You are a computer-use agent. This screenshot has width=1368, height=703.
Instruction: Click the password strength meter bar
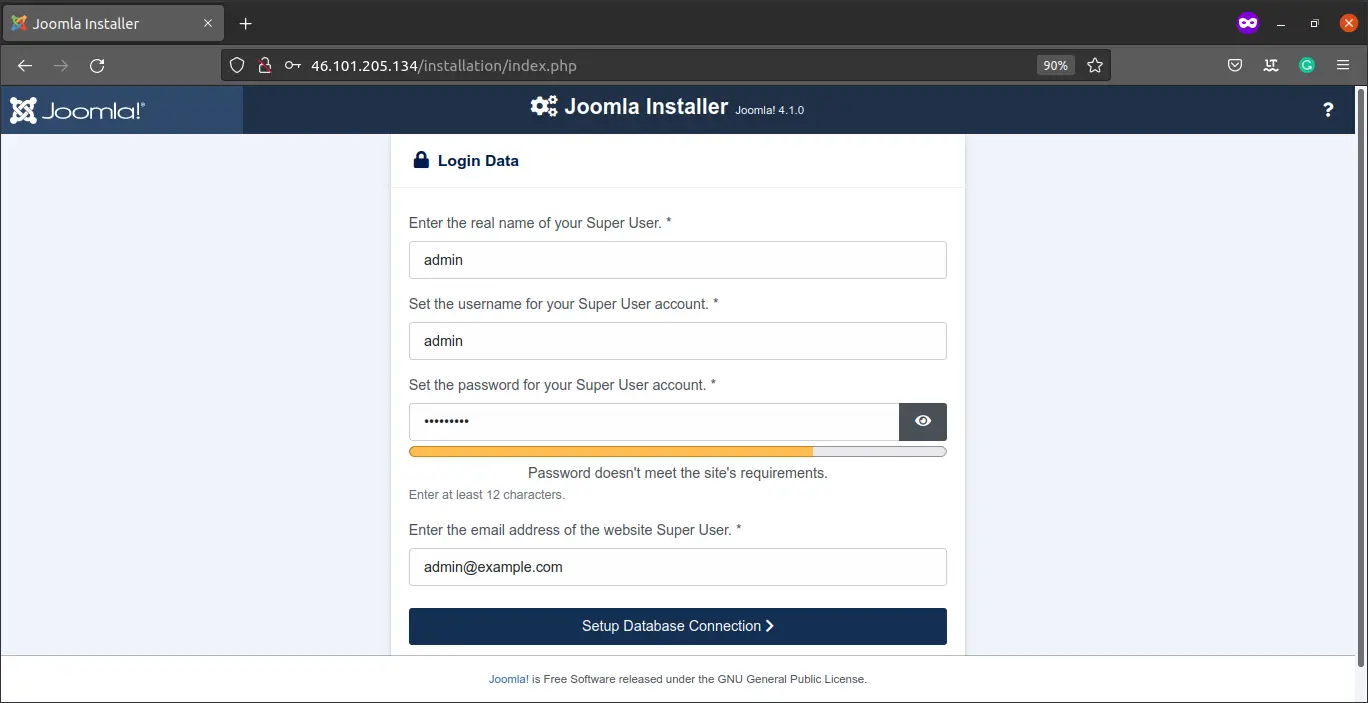pyautogui.click(x=678, y=452)
